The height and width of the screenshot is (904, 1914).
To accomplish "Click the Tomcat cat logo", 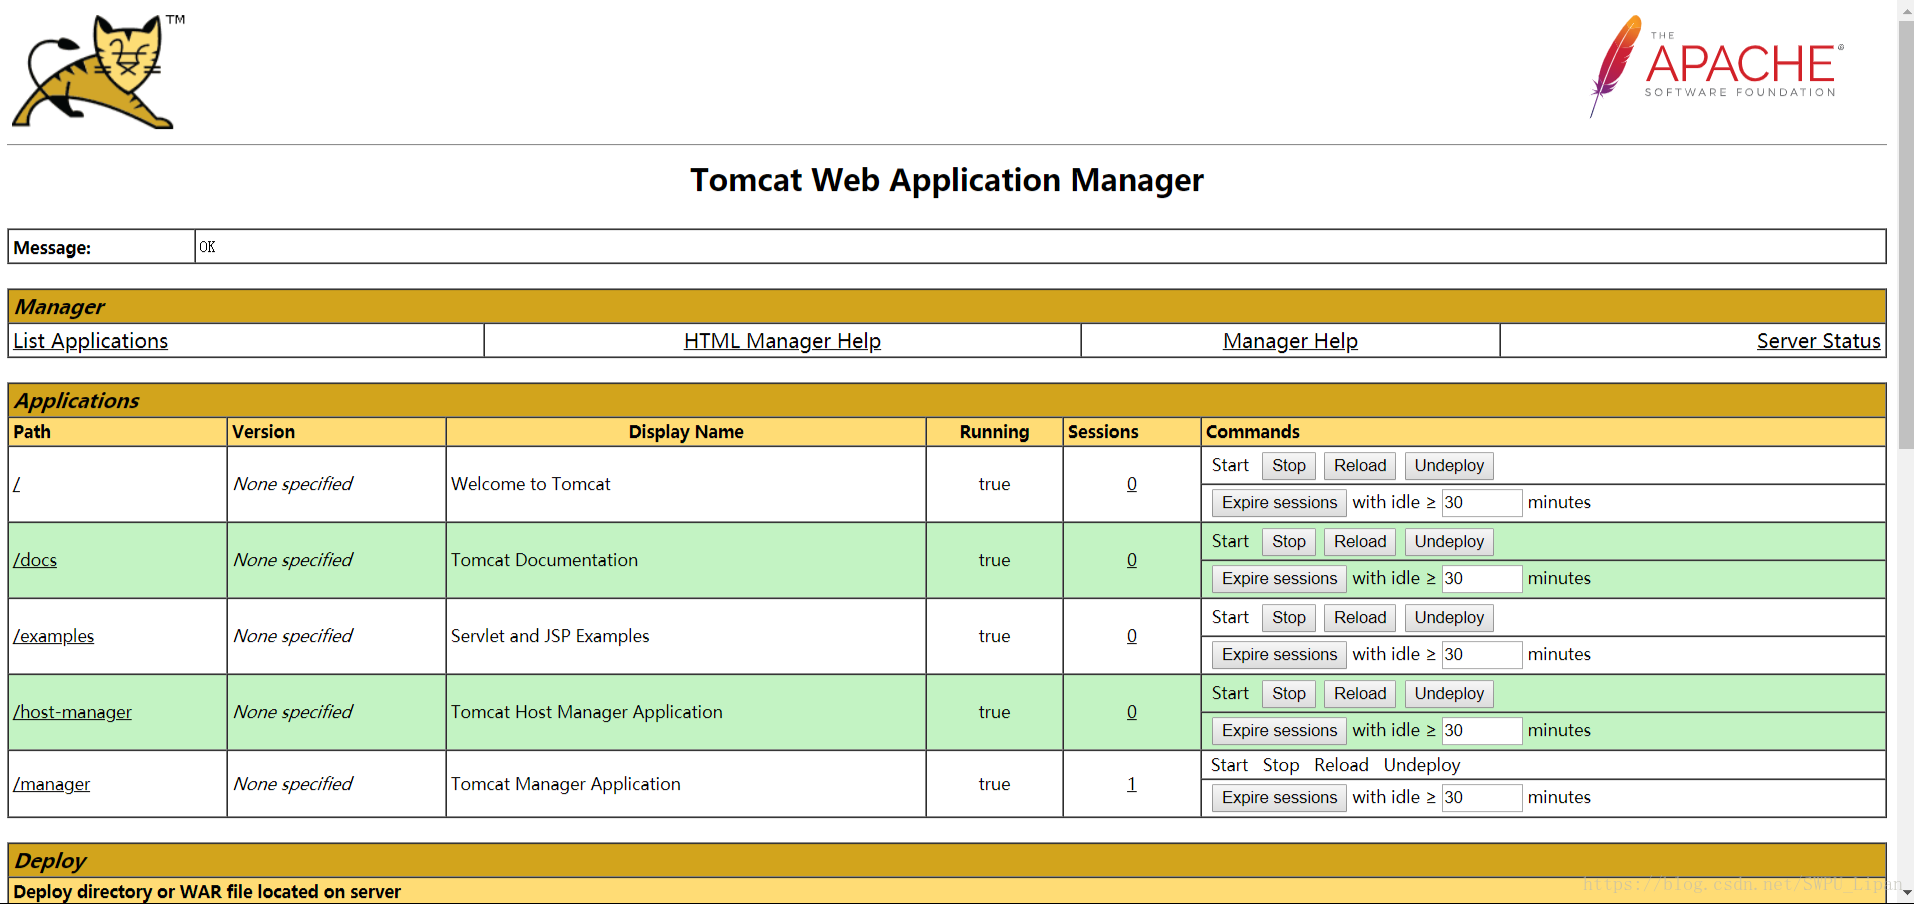I will coord(98,71).
